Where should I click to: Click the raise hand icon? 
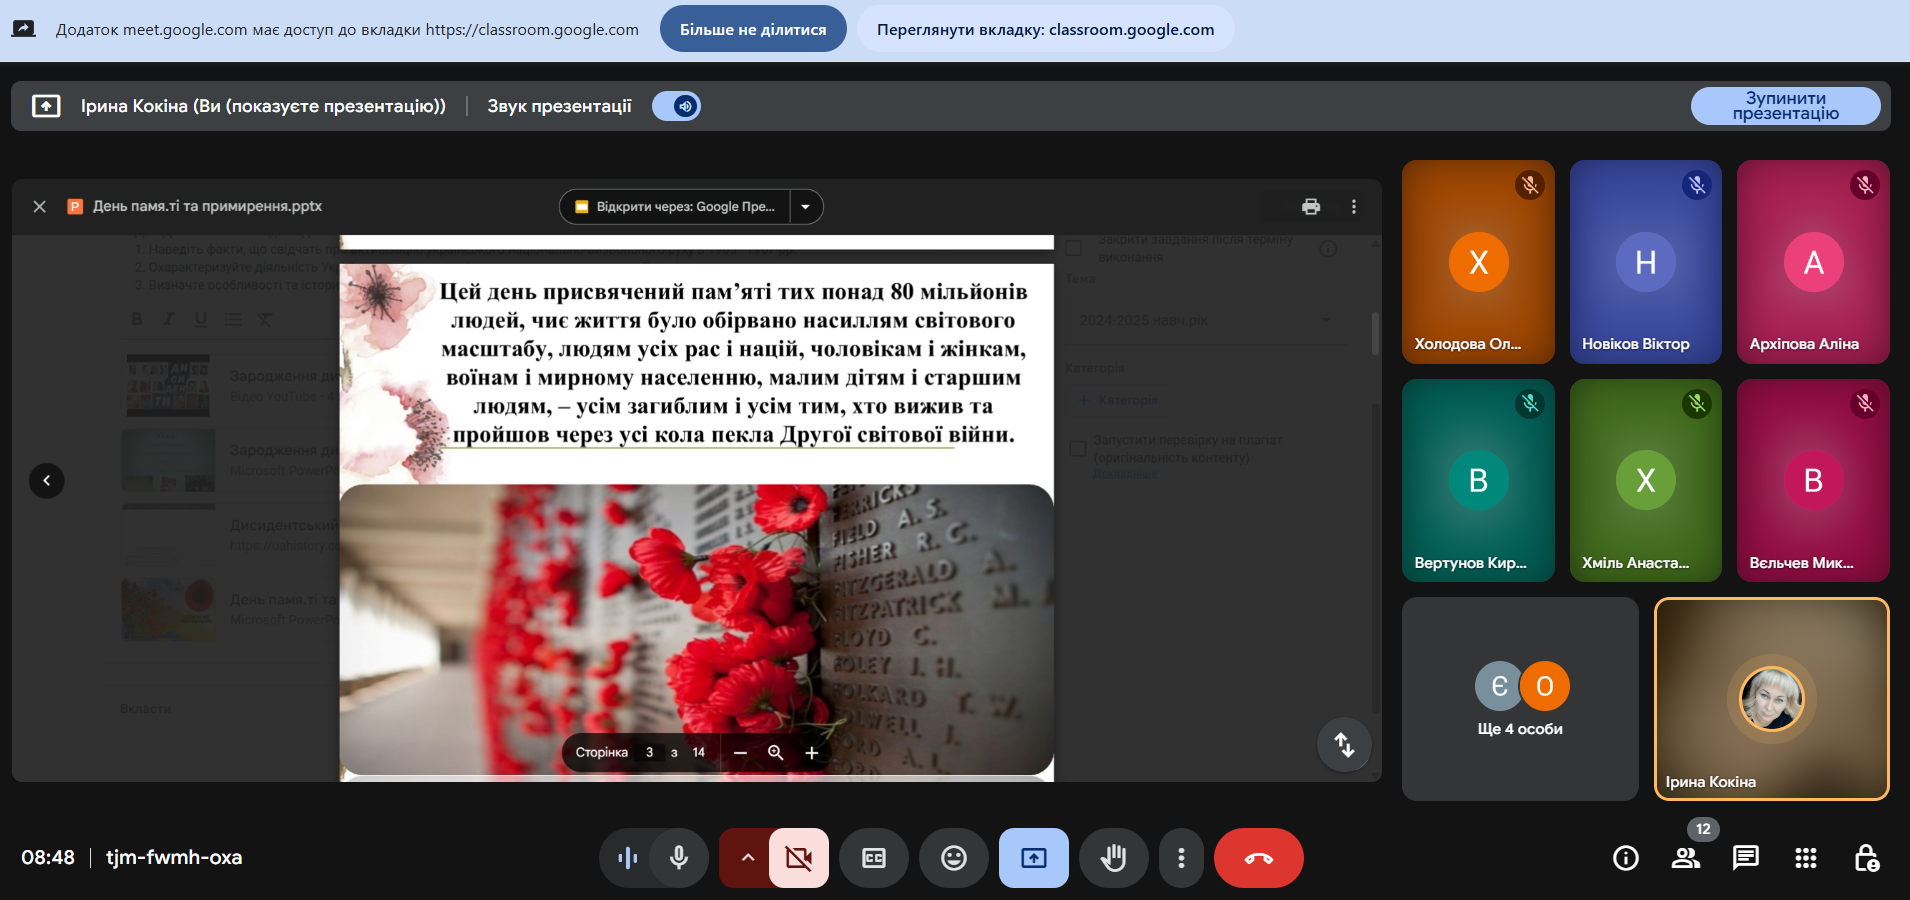pos(1113,858)
